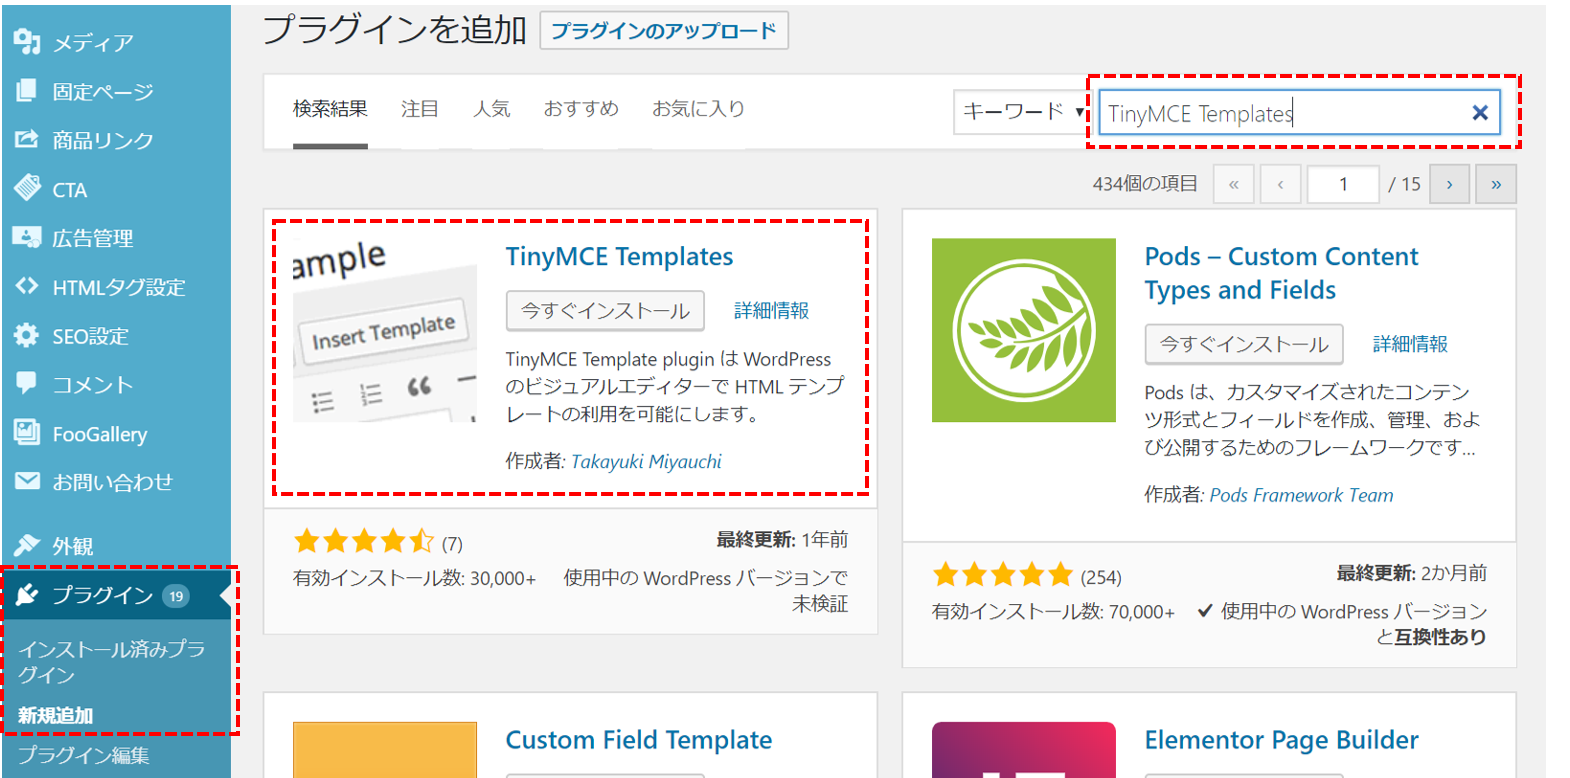The image size is (1570, 778).
Task: Click the Pods five-star rating
Action: [1003, 575]
